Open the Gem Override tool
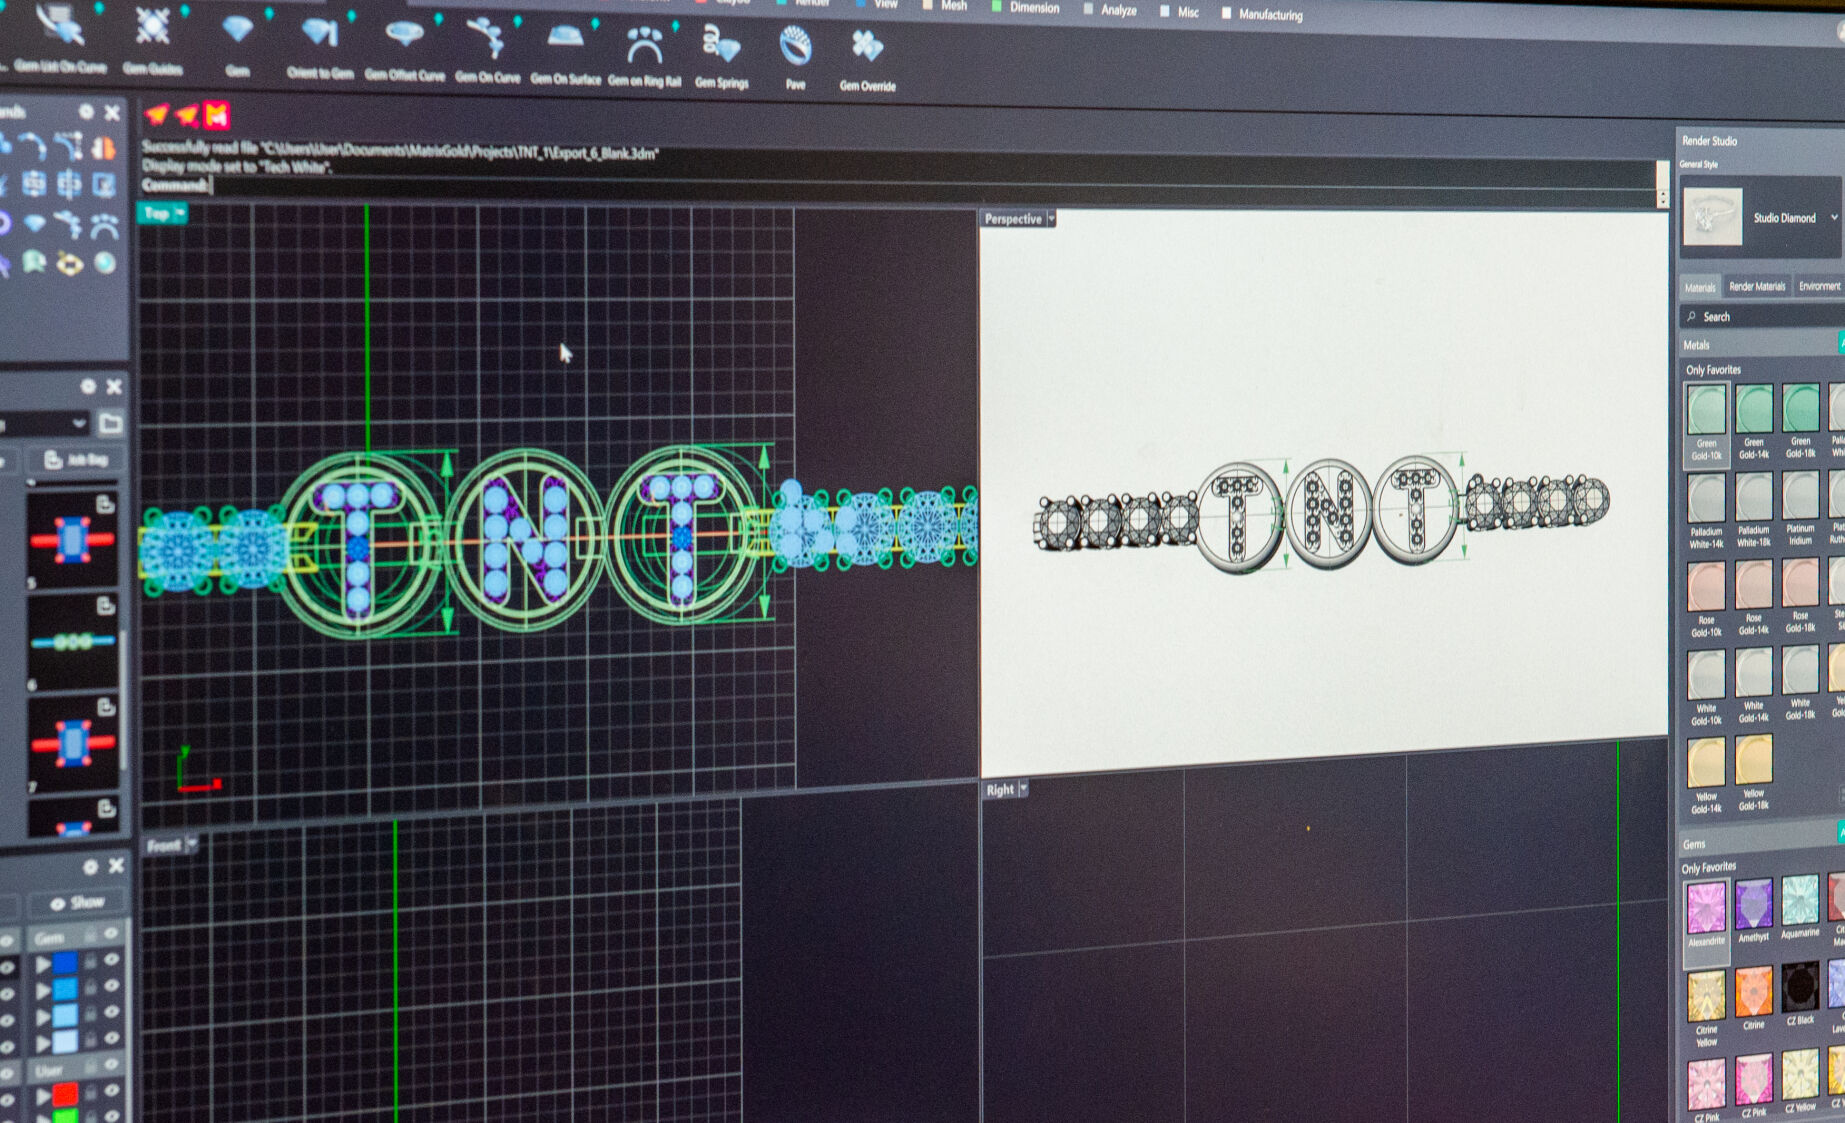Image resolution: width=1845 pixels, height=1123 pixels. click(x=867, y=60)
